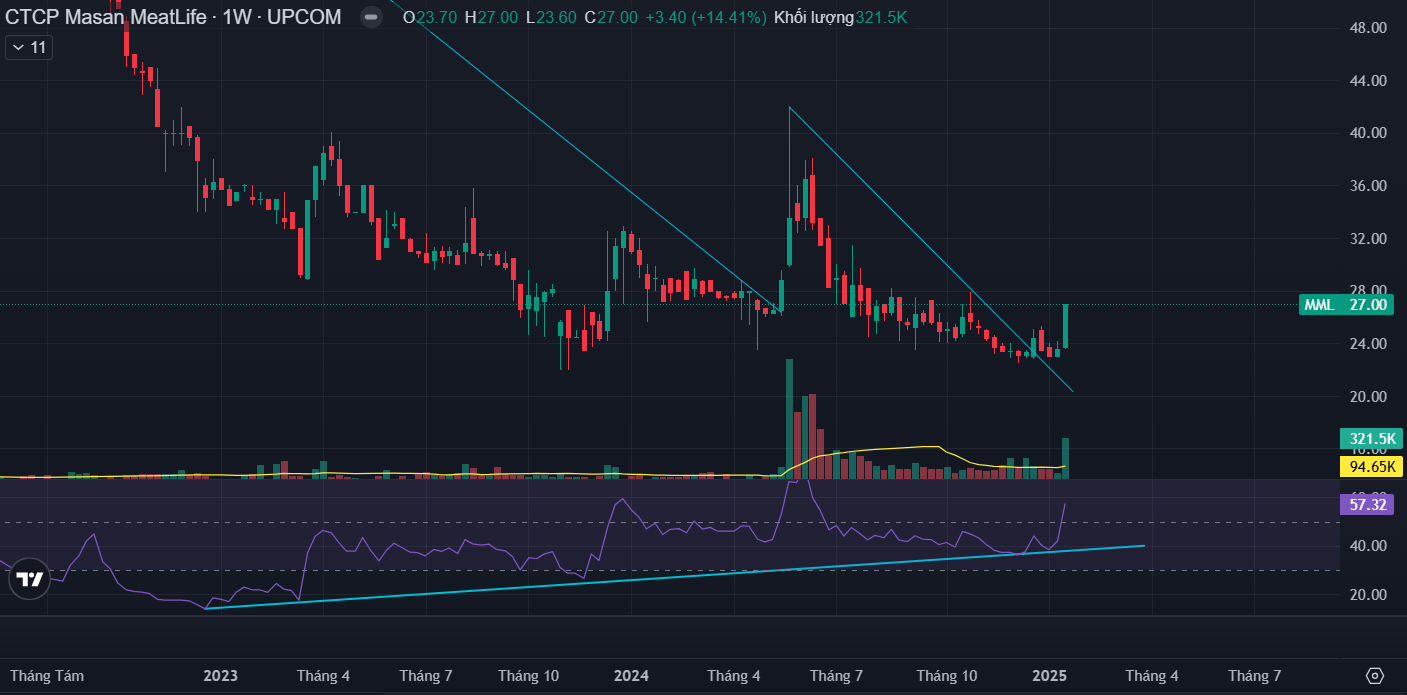Click the H27.00 high value in the header
Image resolution: width=1407 pixels, height=695 pixels.
coord(491,17)
